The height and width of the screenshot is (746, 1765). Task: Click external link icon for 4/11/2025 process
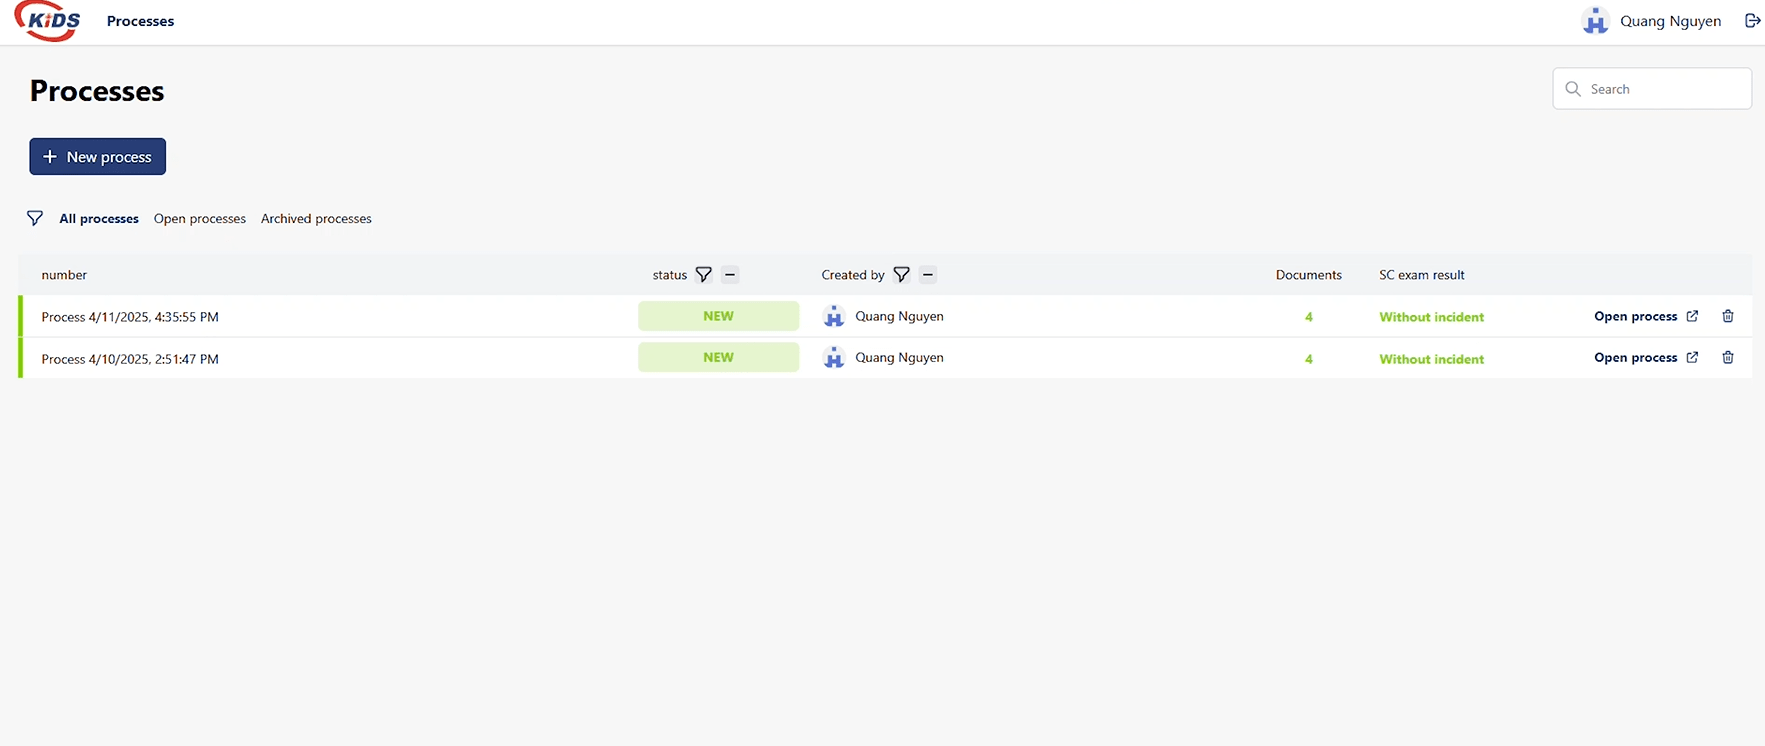click(x=1692, y=316)
